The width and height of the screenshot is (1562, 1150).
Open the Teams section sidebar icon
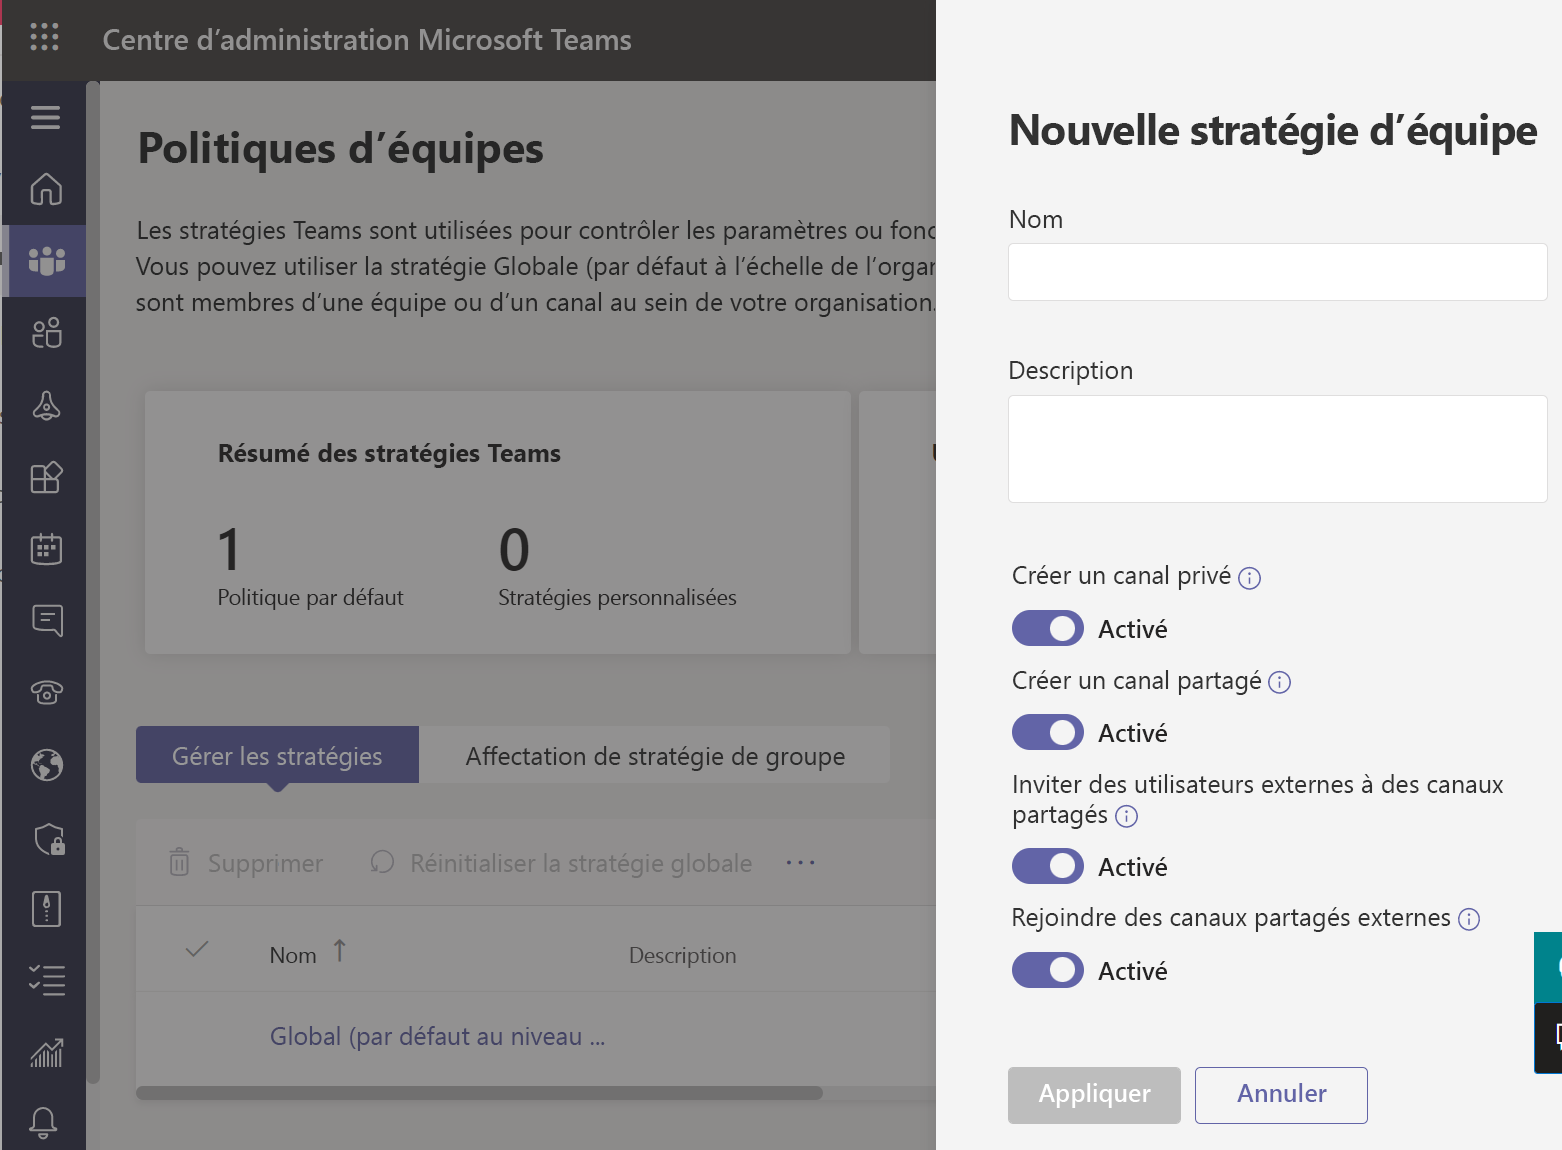(46, 261)
